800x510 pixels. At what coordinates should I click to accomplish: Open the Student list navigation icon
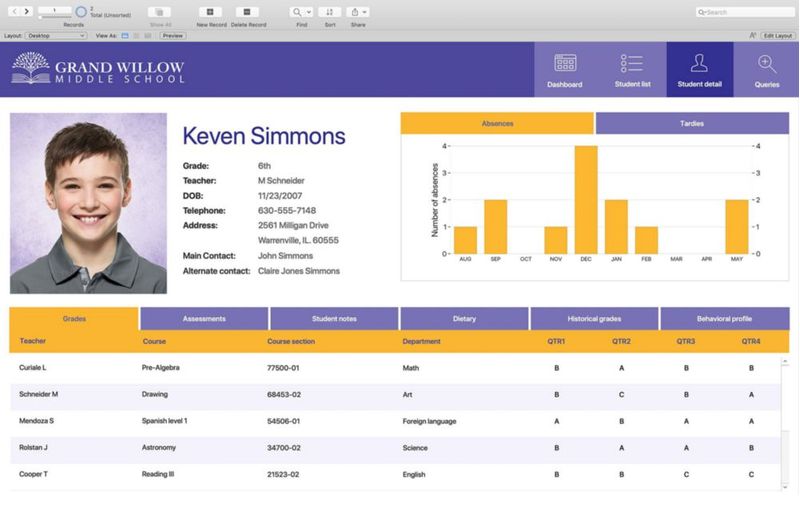click(633, 70)
